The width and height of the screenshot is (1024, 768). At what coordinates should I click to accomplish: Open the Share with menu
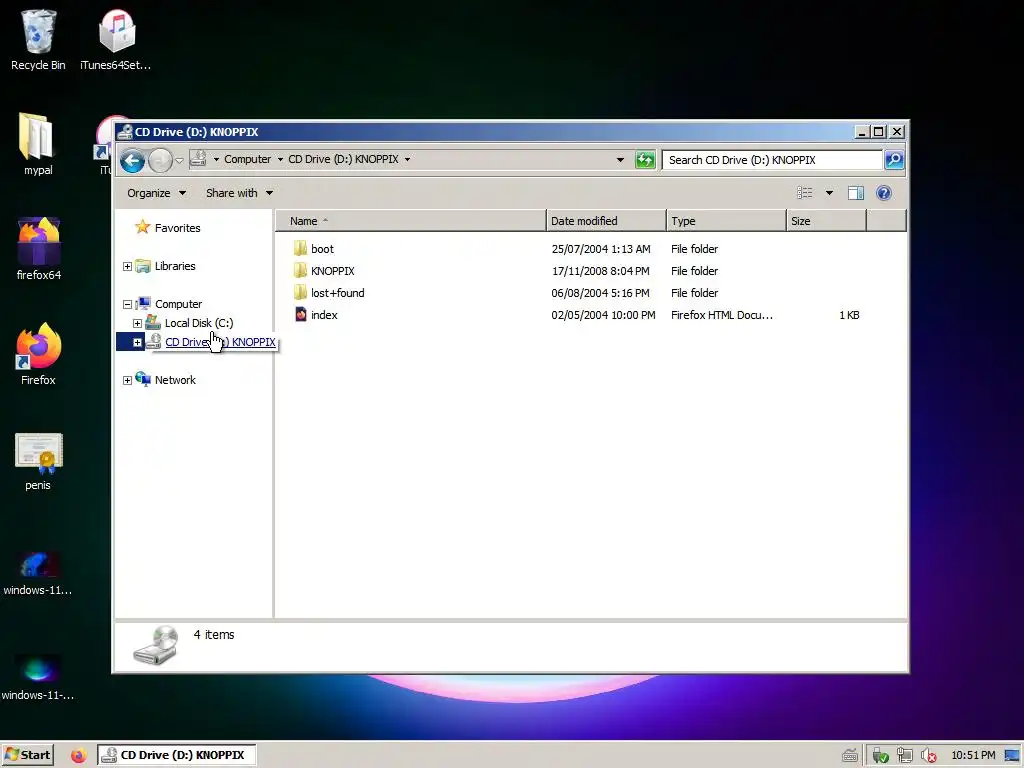(239, 193)
